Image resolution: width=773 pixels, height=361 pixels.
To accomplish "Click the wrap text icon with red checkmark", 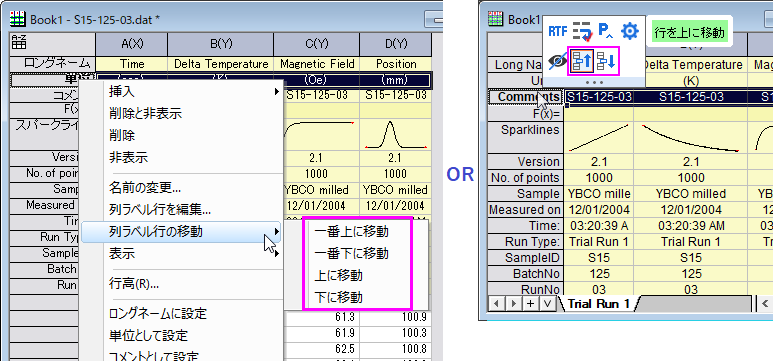I will pos(582,32).
